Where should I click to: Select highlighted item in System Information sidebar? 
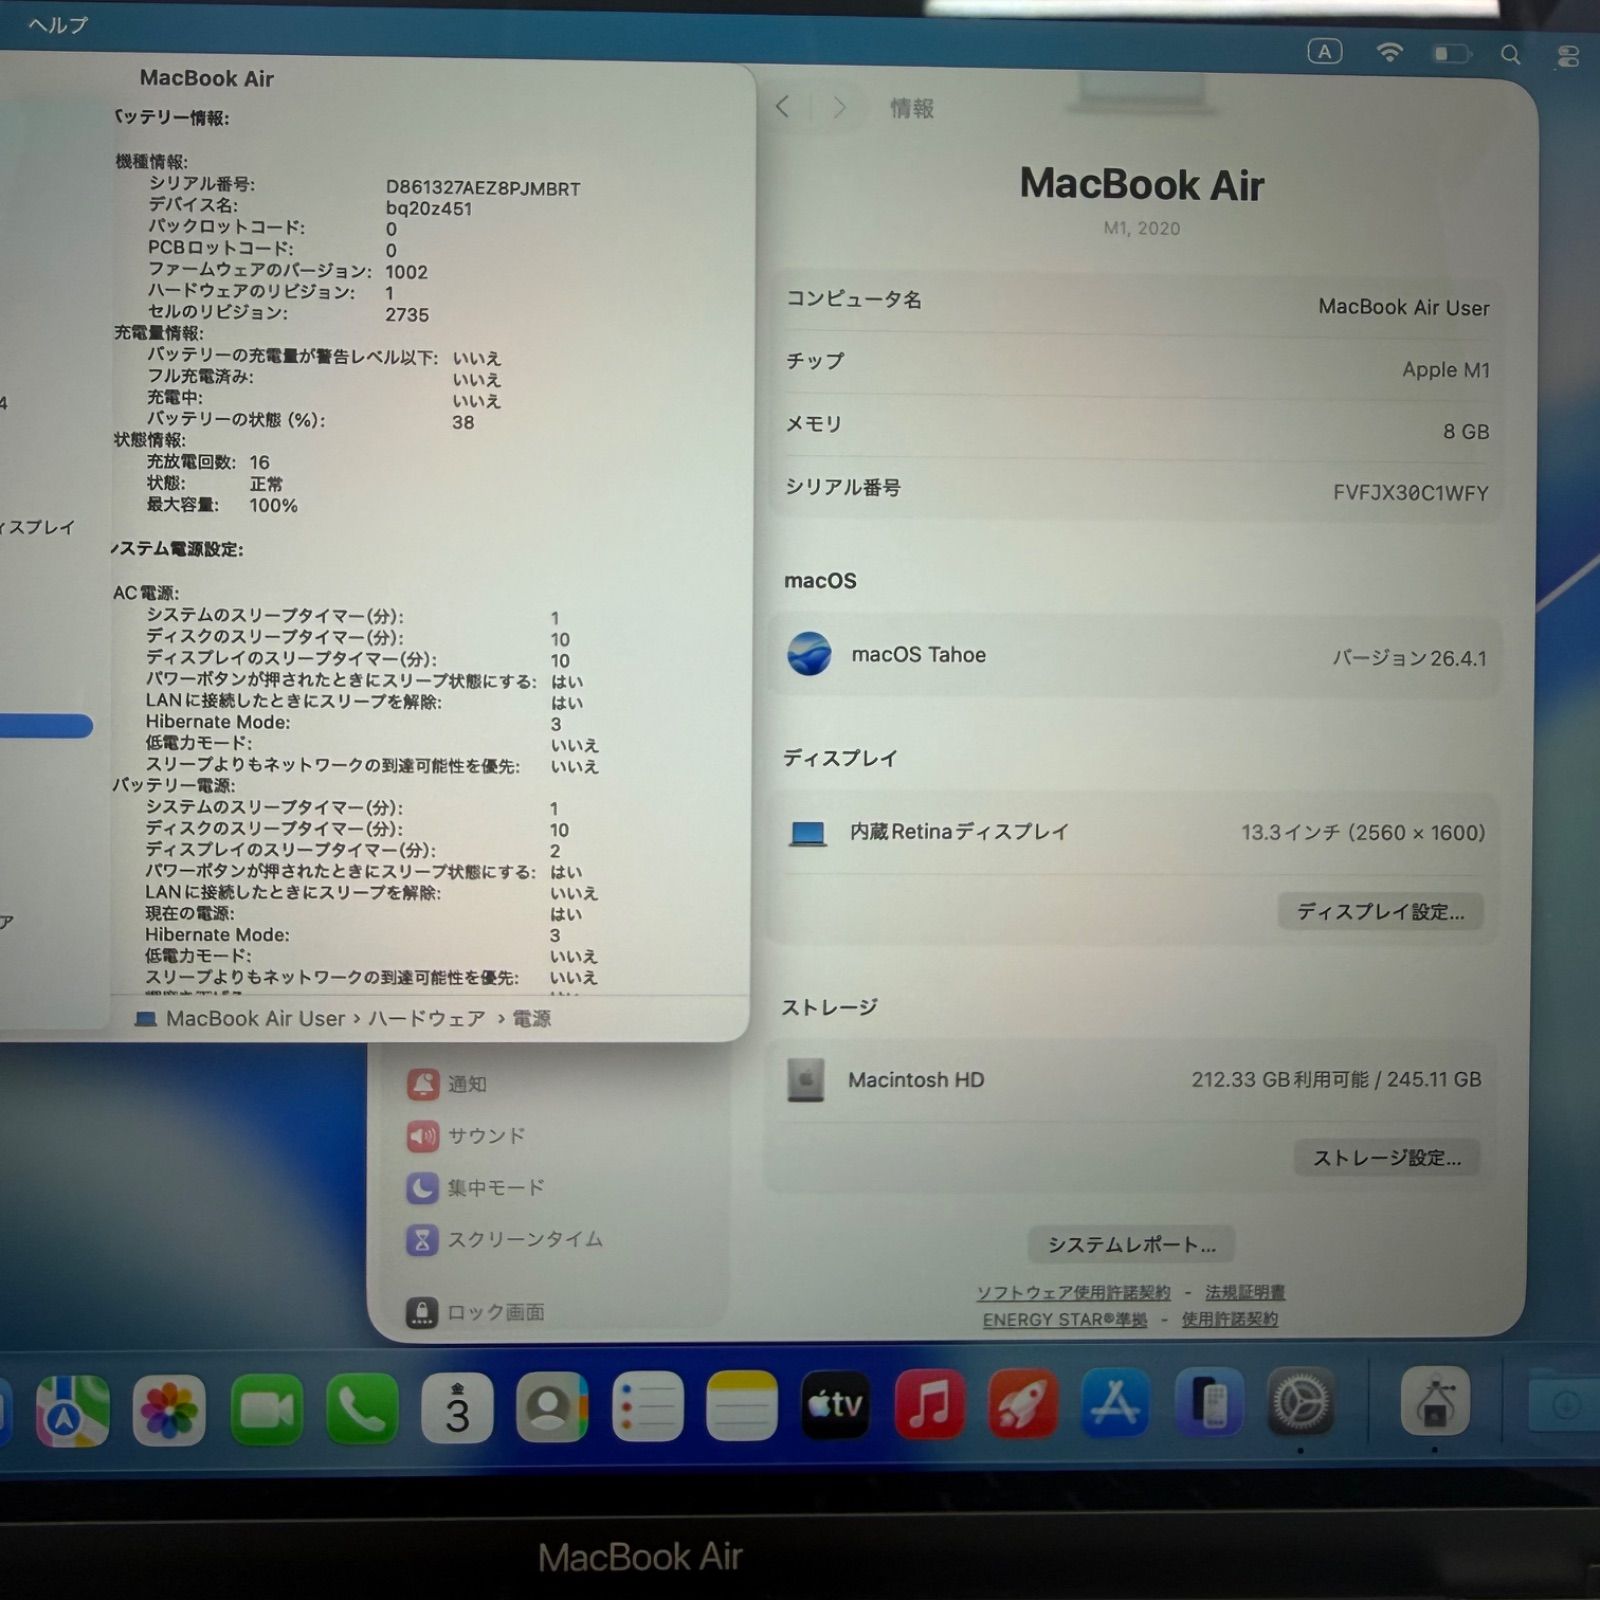[46, 726]
